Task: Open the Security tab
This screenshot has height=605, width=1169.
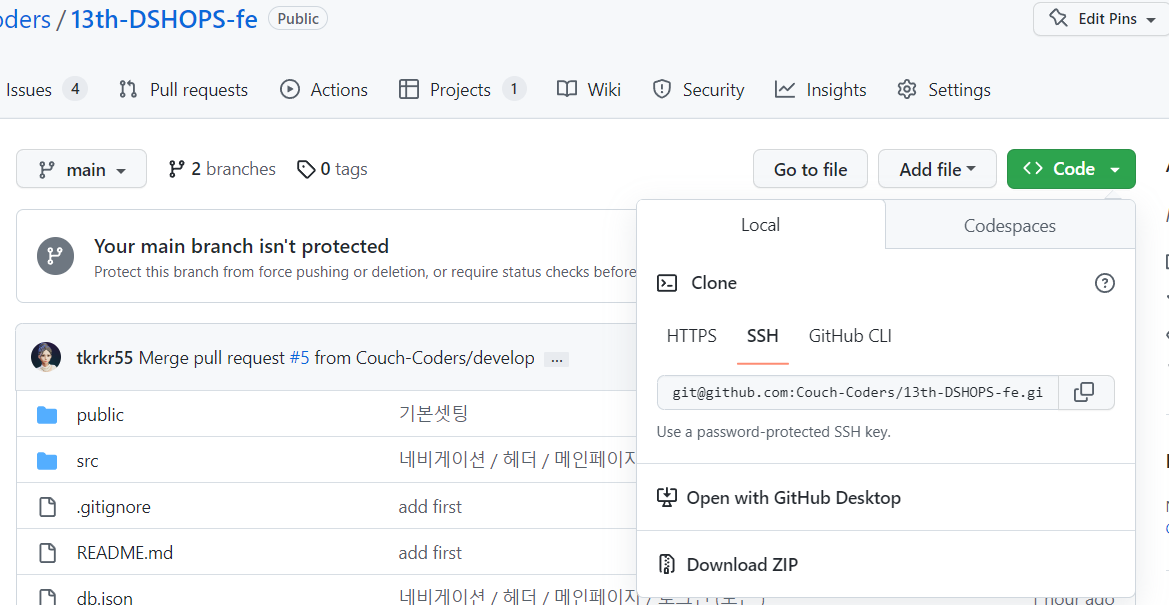Action: tap(699, 90)
